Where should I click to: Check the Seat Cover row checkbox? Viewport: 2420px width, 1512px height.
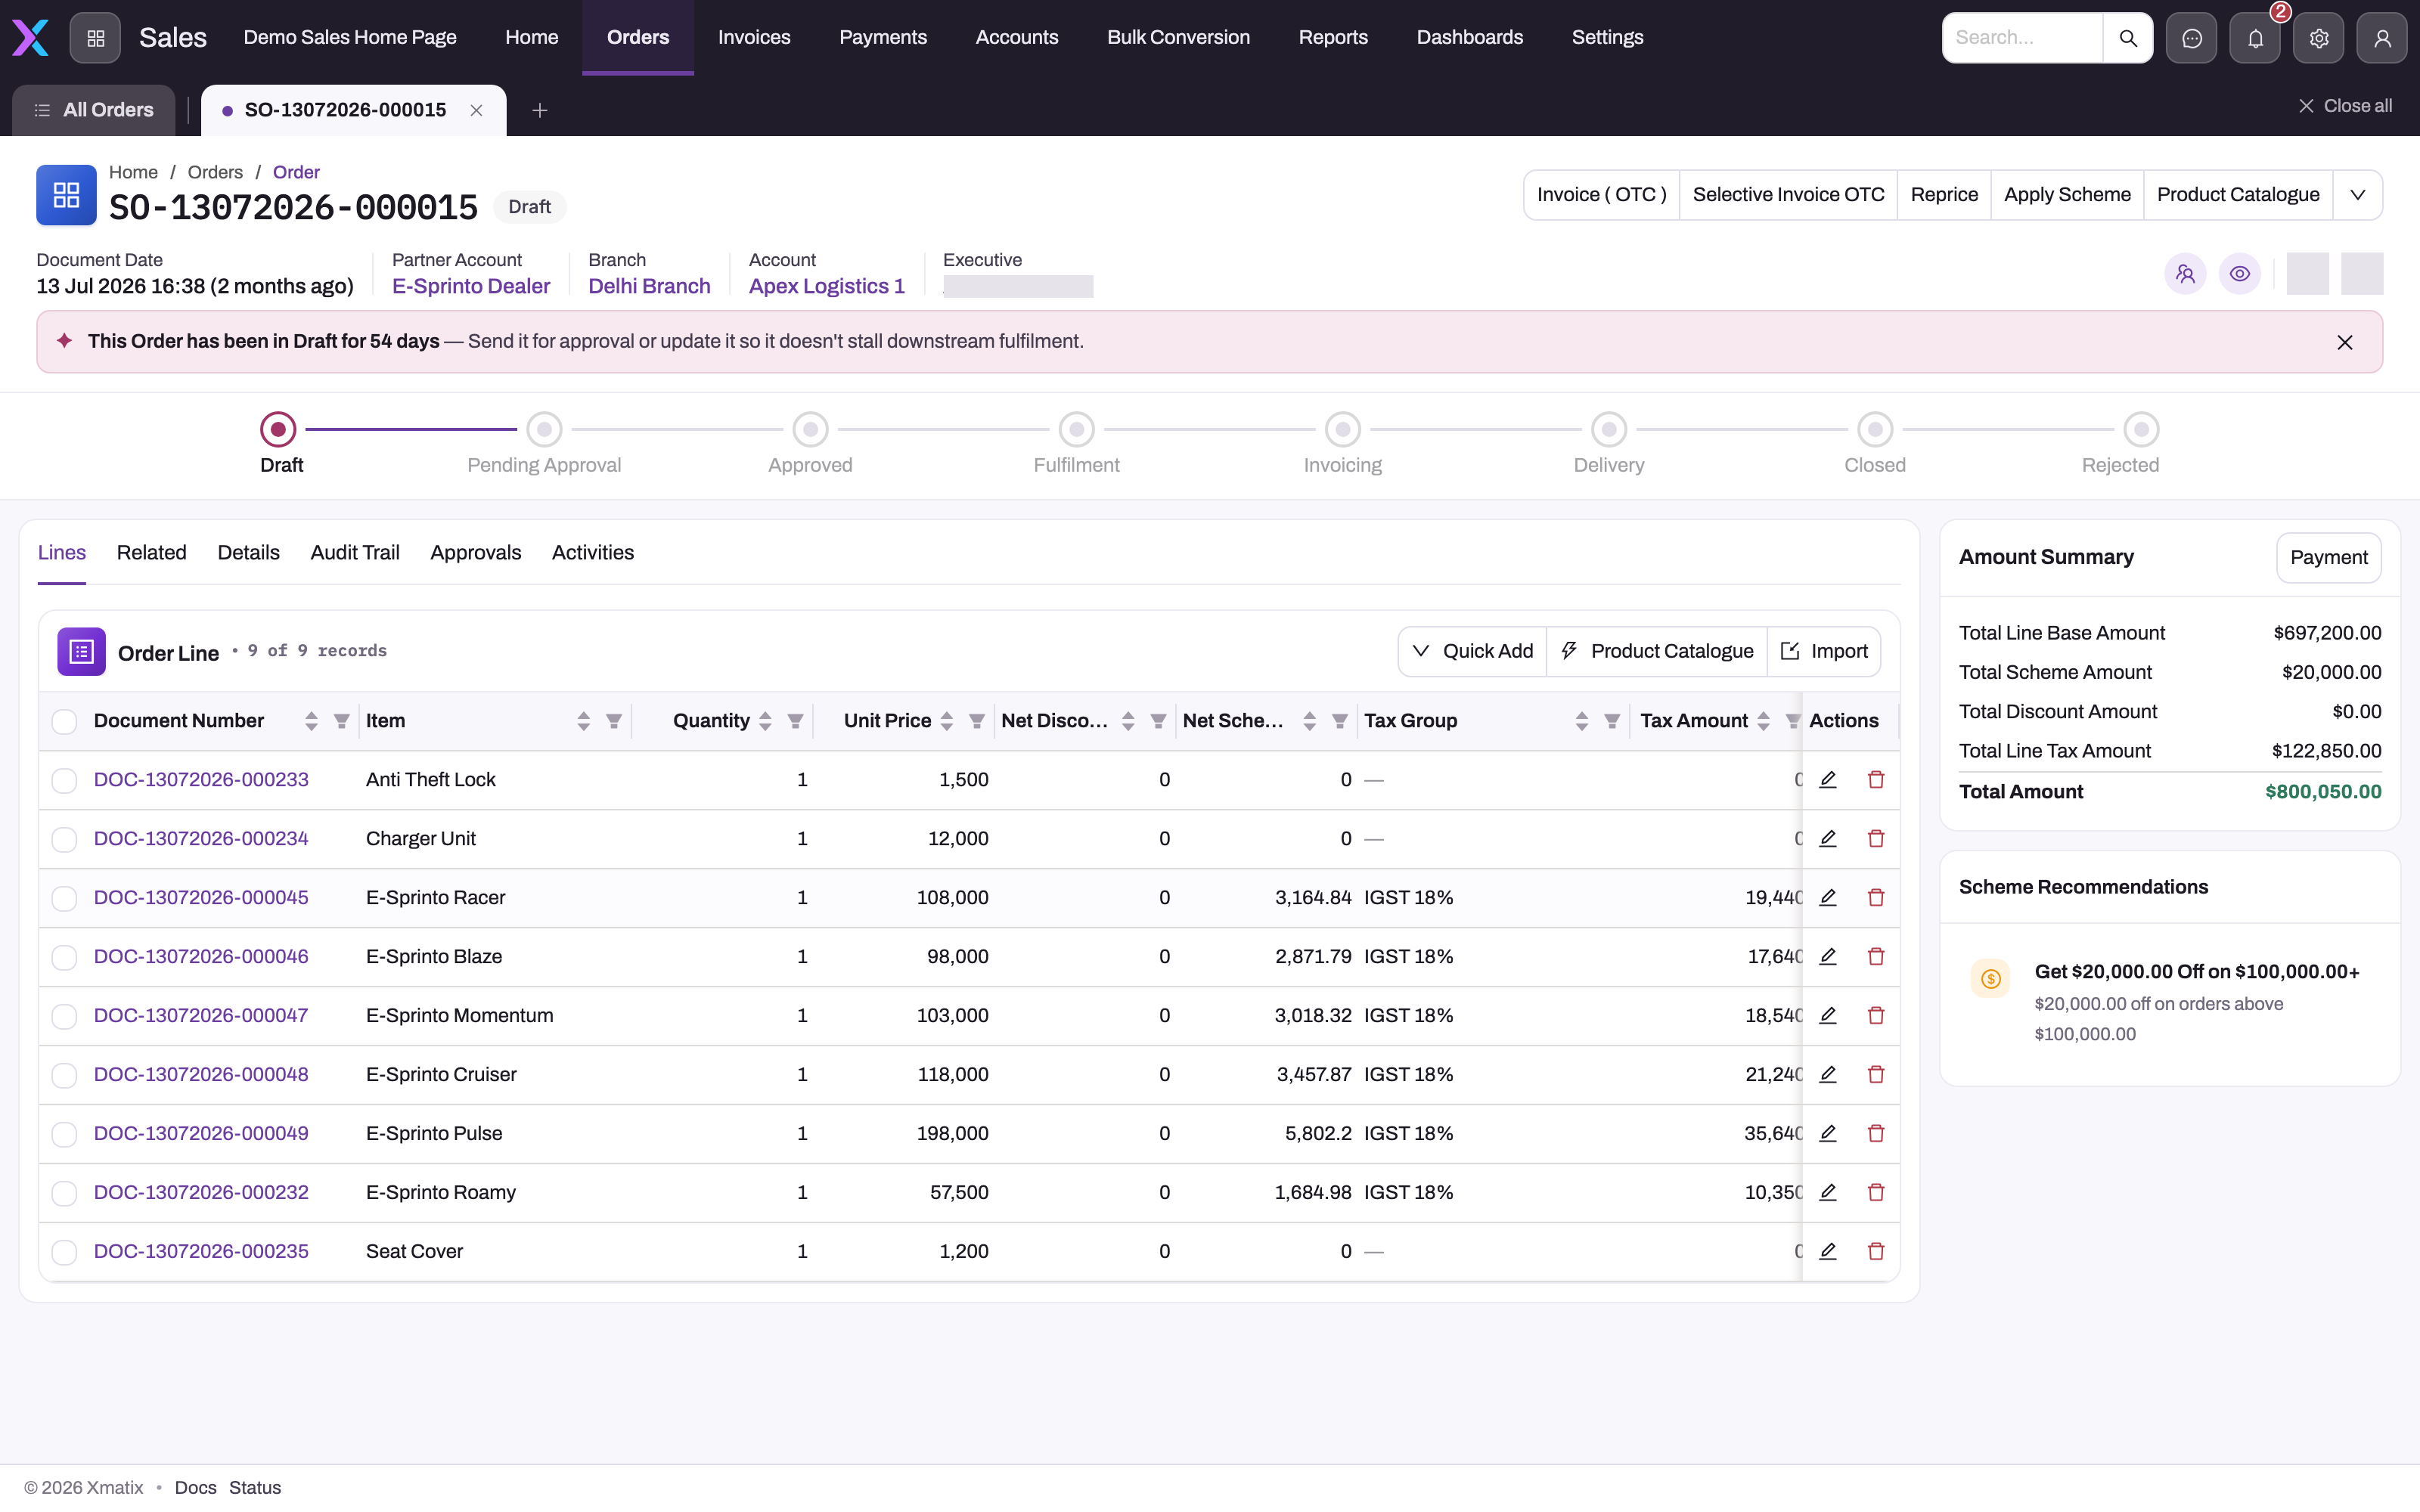click(x=64, y=1252)
